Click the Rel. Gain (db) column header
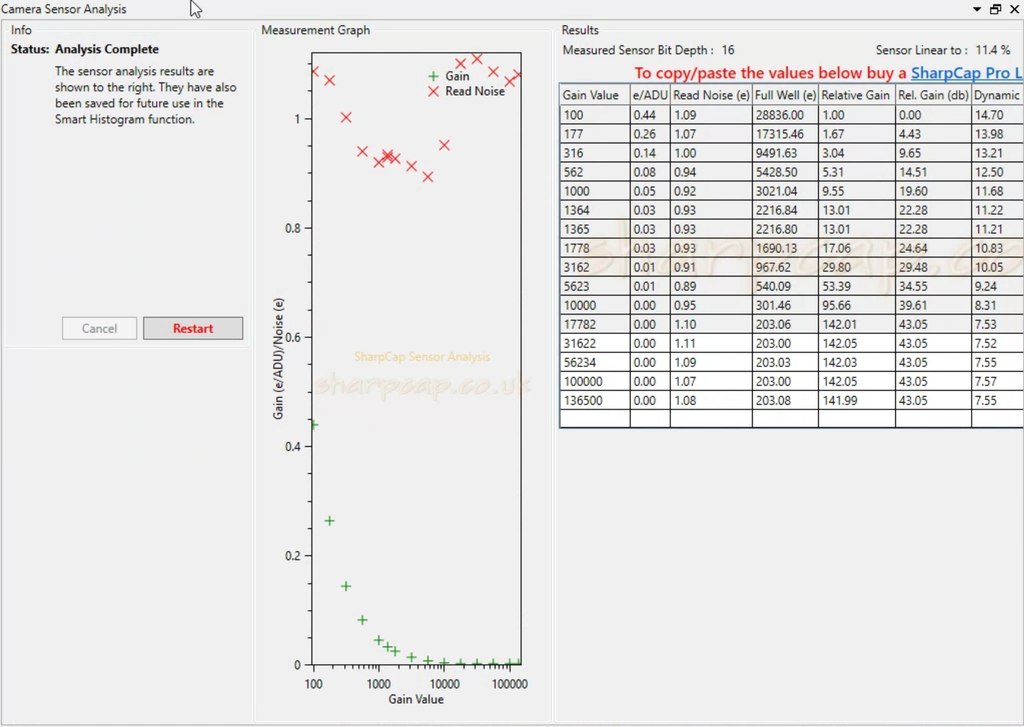The height and width of the screenshot is (727, 1024). click(x=933, y=95)
